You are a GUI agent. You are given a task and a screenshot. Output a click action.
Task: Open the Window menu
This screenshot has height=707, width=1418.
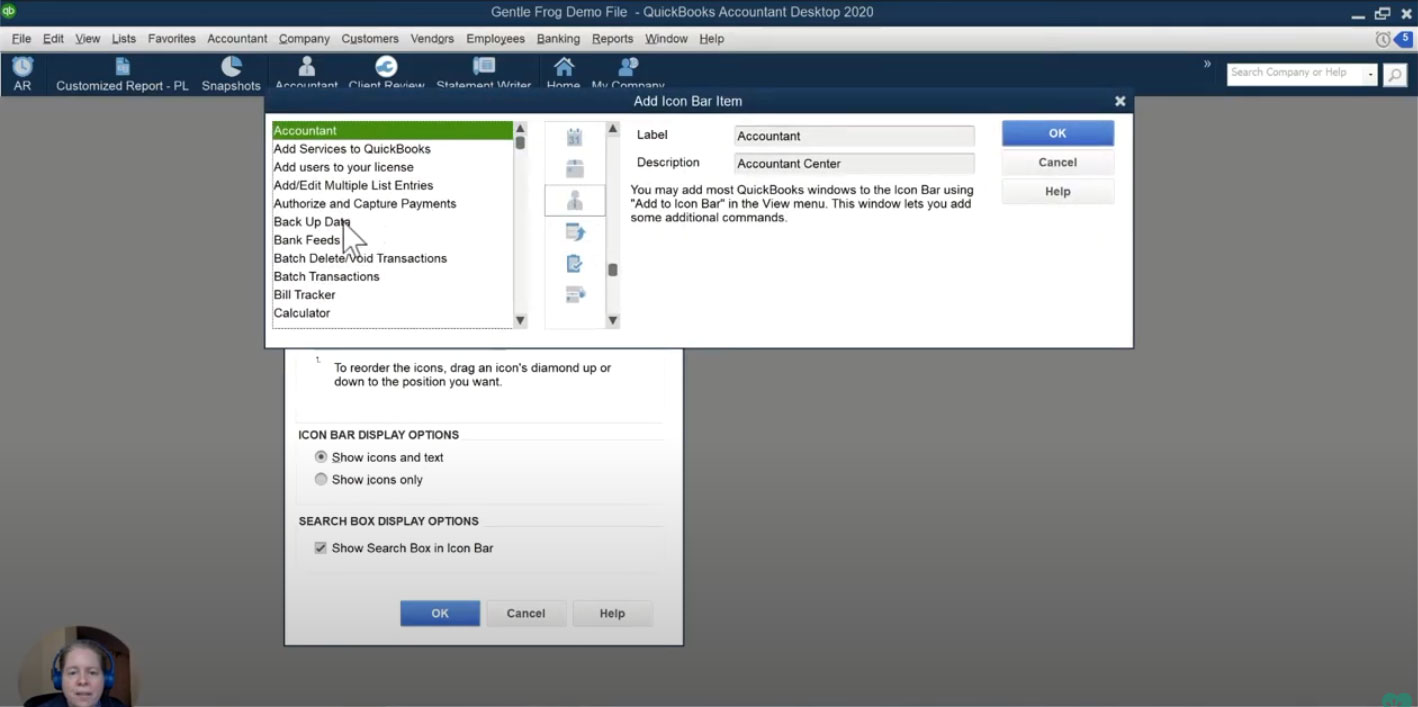coord(666,39)
